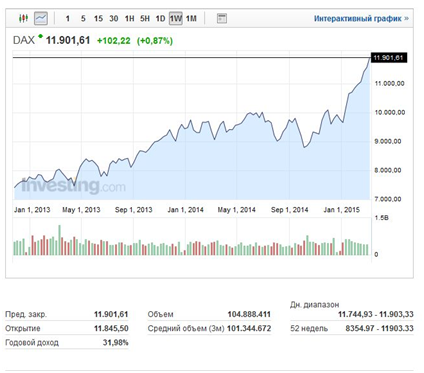The width and height of the screenshot is (424, 373).
Task: Click the 11.901,61 current price label
Action: pos(389,58)
